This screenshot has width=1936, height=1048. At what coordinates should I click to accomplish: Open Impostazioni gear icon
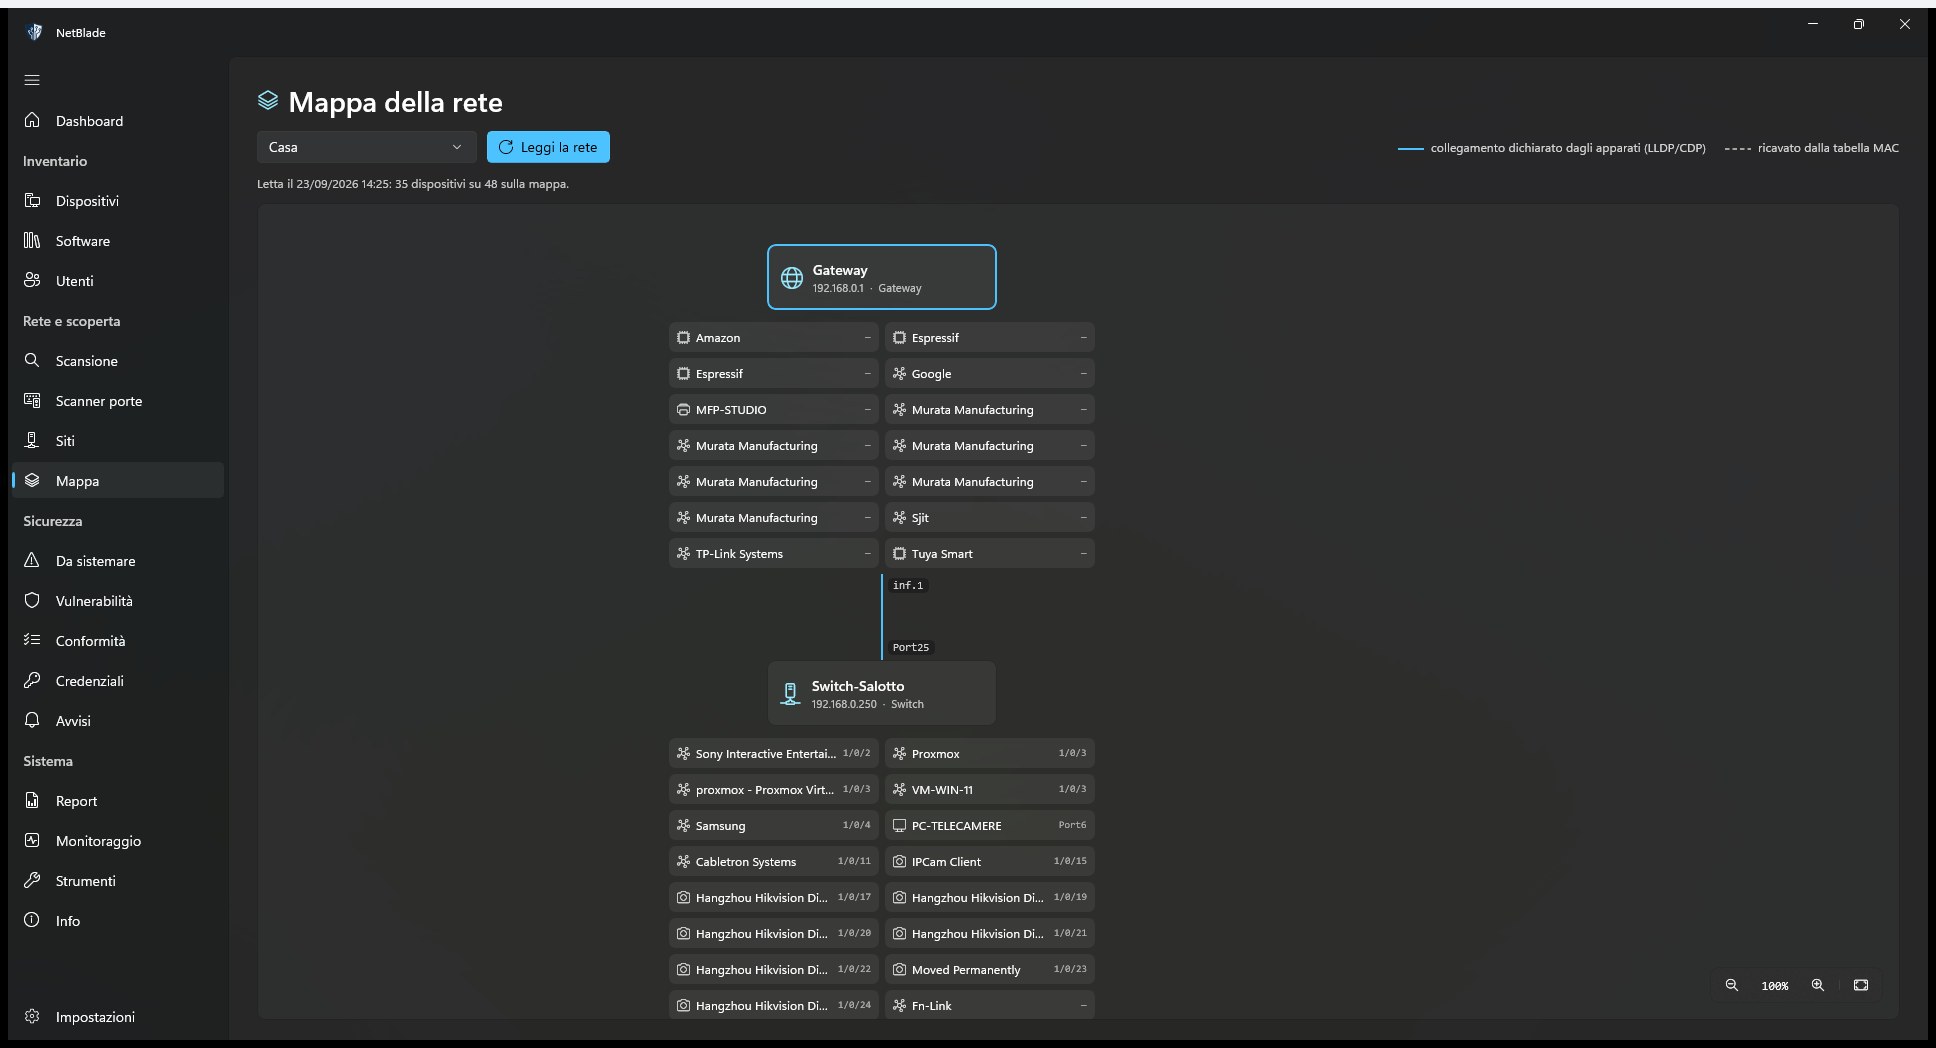32,1016
